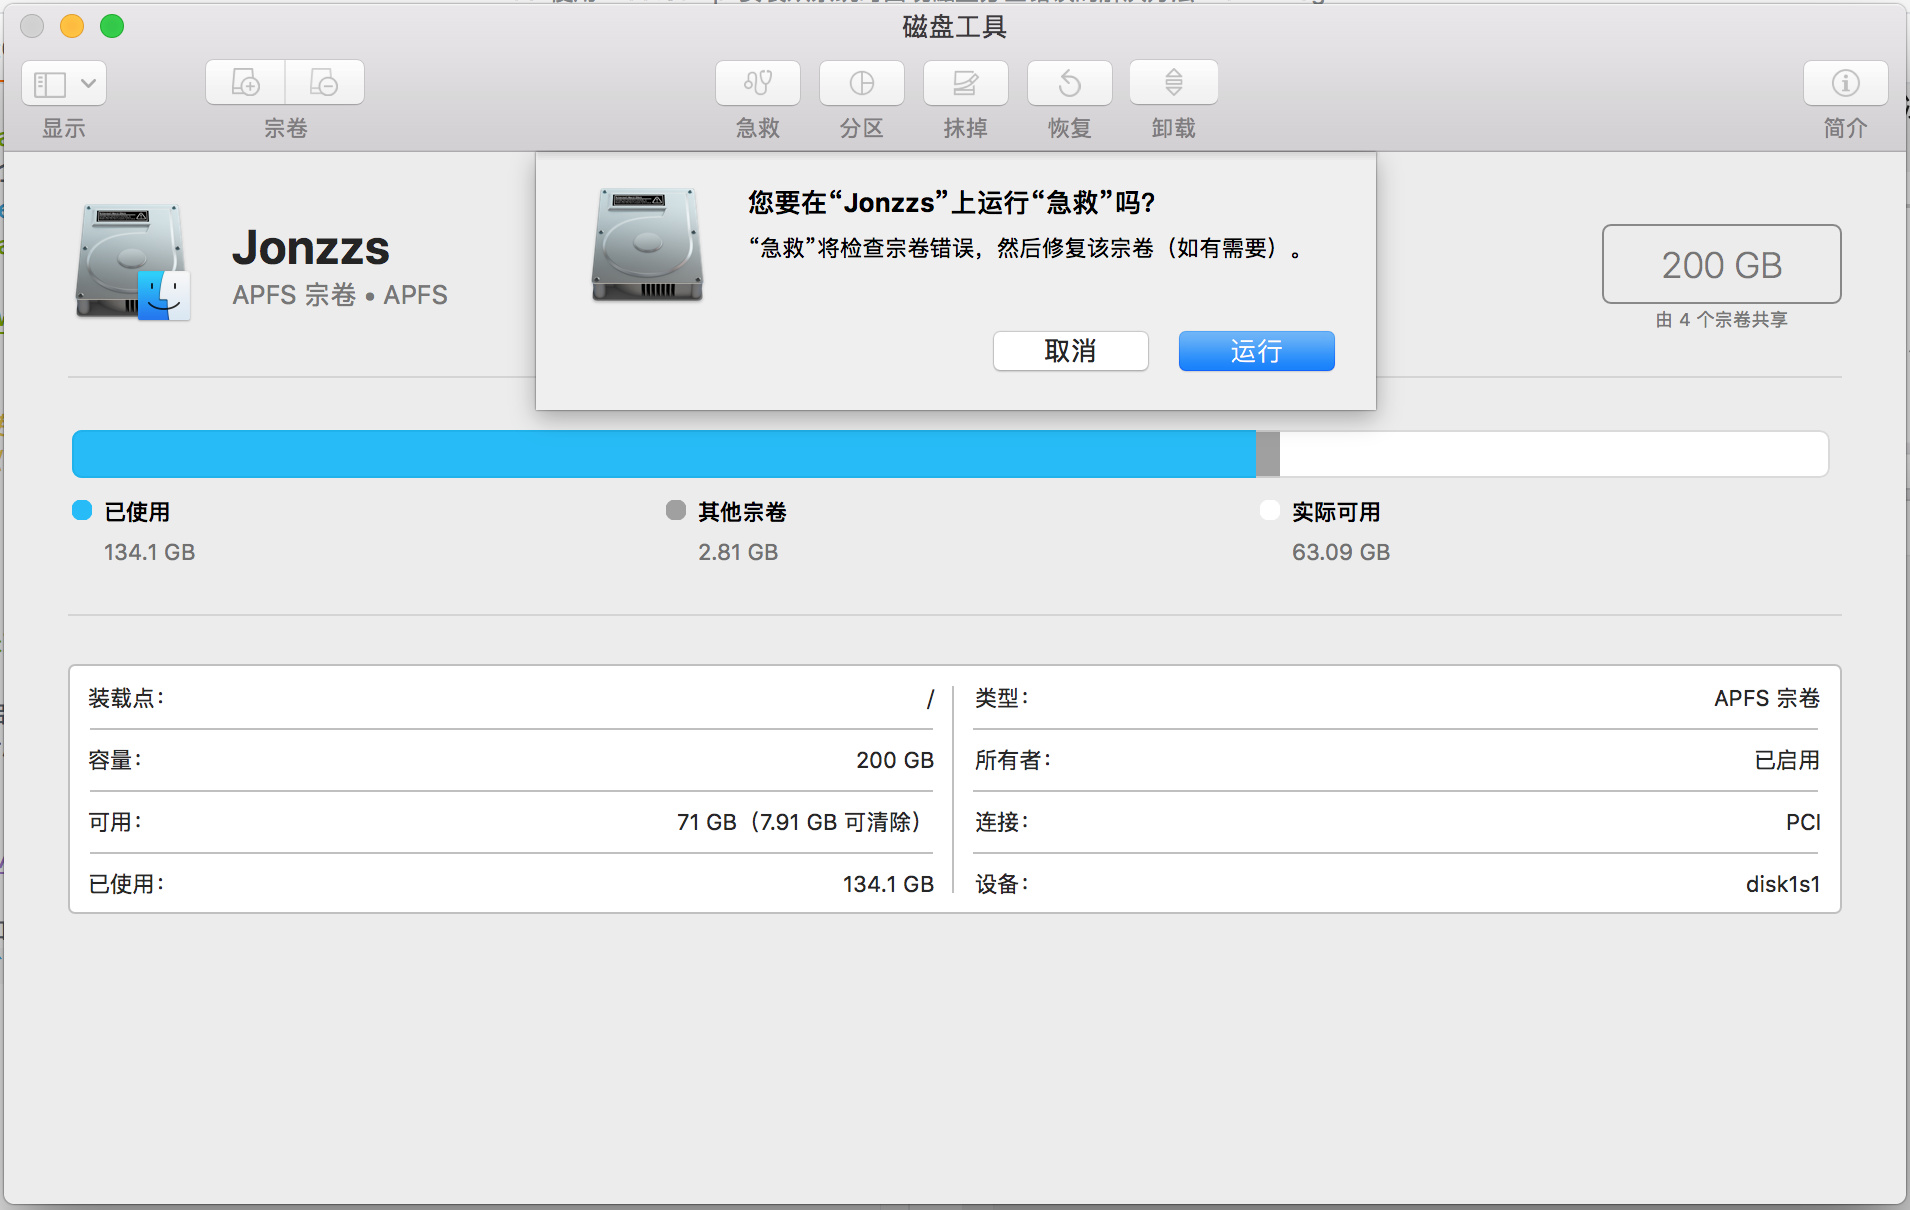Click the Erase (抹掉) toolbar icon
1910x1210 pixels.
tap(965, 83)
